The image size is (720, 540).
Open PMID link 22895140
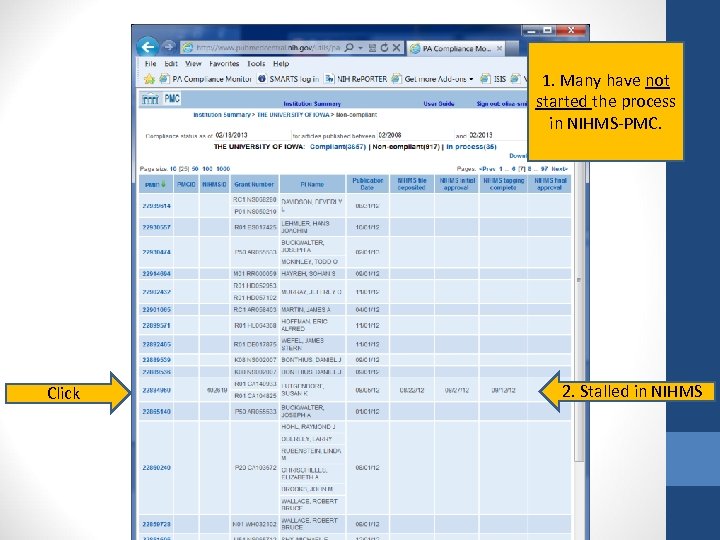pyautogui.click(x=157, y=411)
